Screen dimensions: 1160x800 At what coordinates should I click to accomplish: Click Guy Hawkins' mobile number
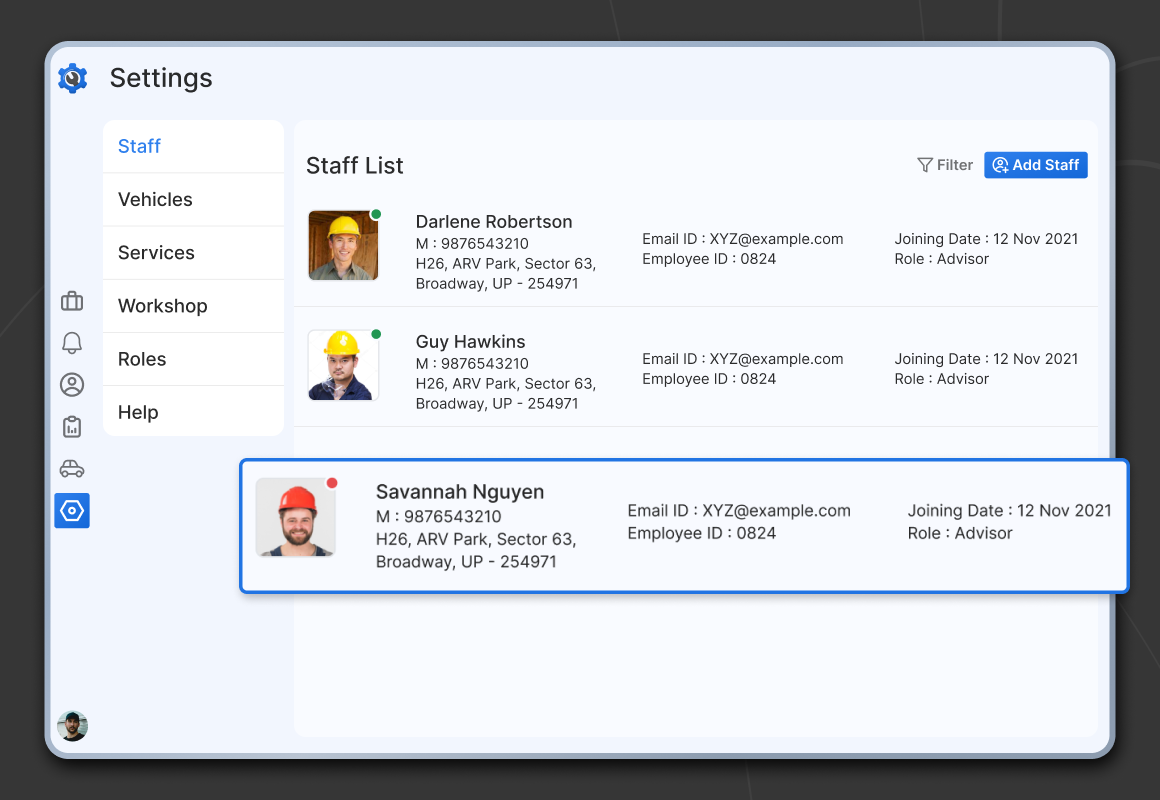(472, 363)
